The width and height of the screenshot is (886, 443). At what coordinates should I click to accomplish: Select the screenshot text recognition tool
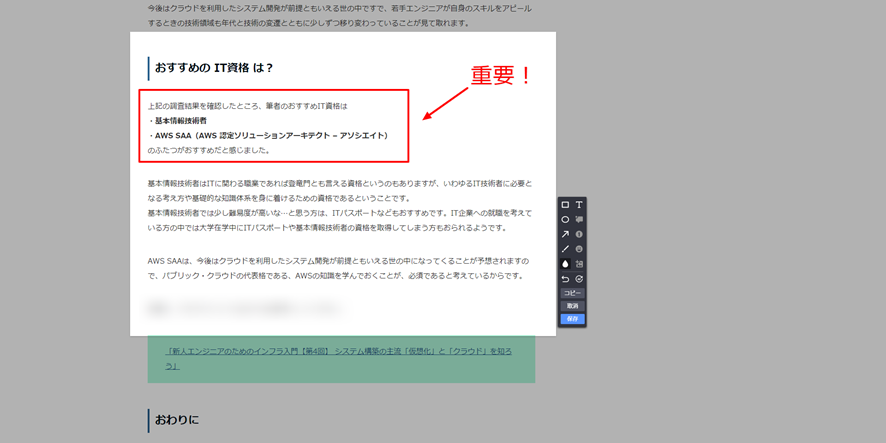coord(579,264)
